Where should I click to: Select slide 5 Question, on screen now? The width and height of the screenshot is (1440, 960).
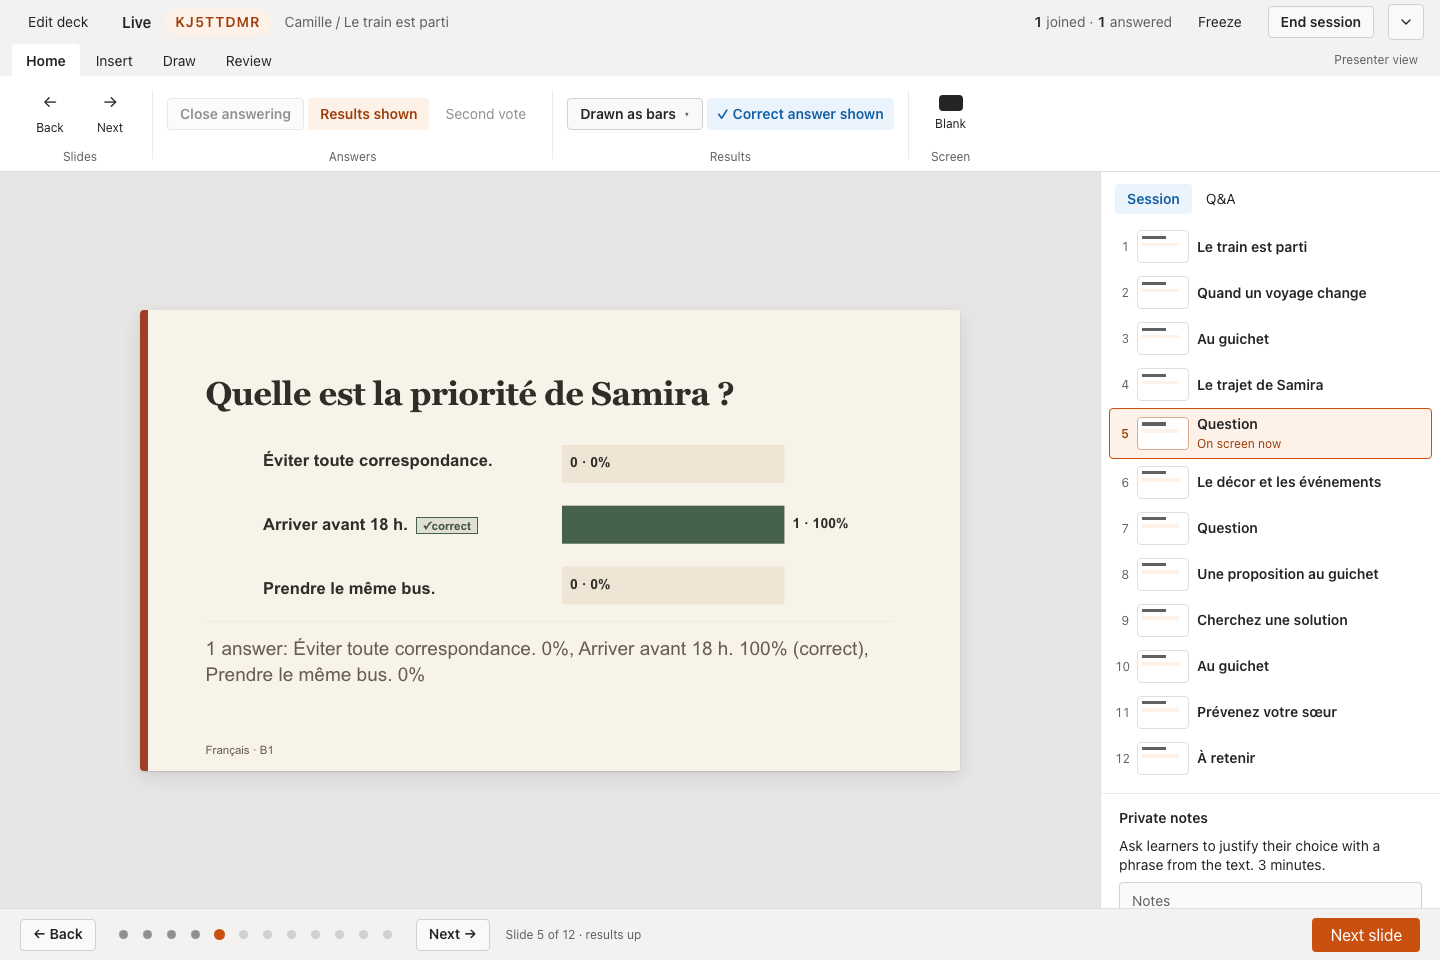pyautogui.click(x=1270, y=433)
